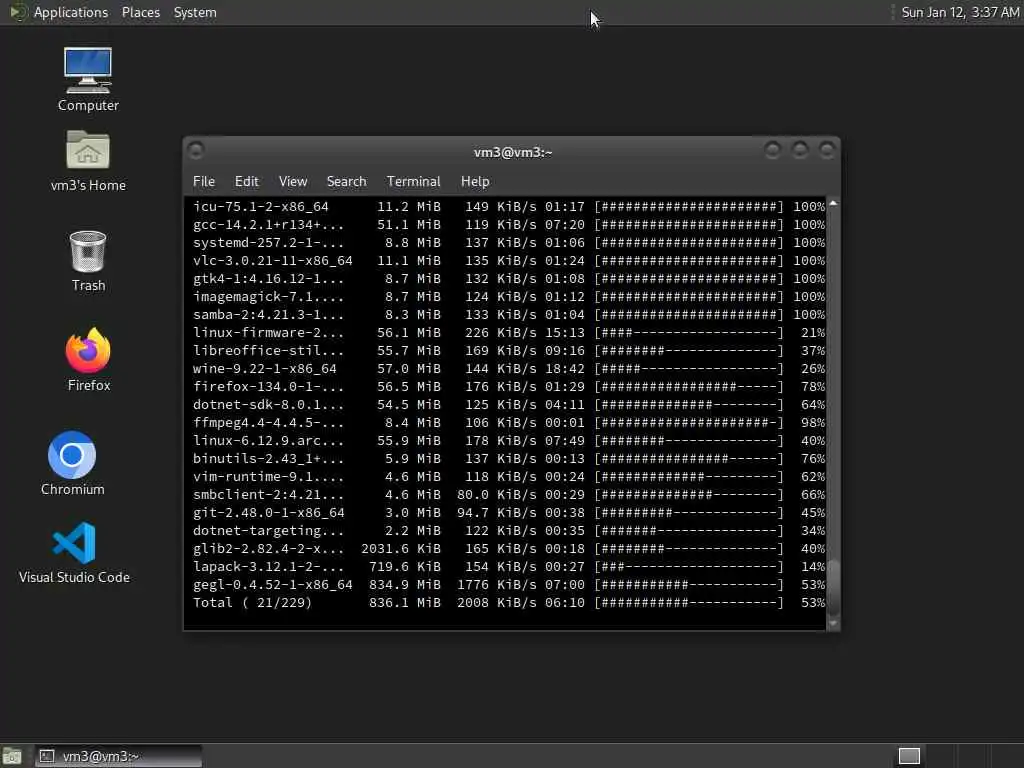1024x768 pixels.
Task: Click the distro logo icon beside Applications
Action: (x=17, y=12)
